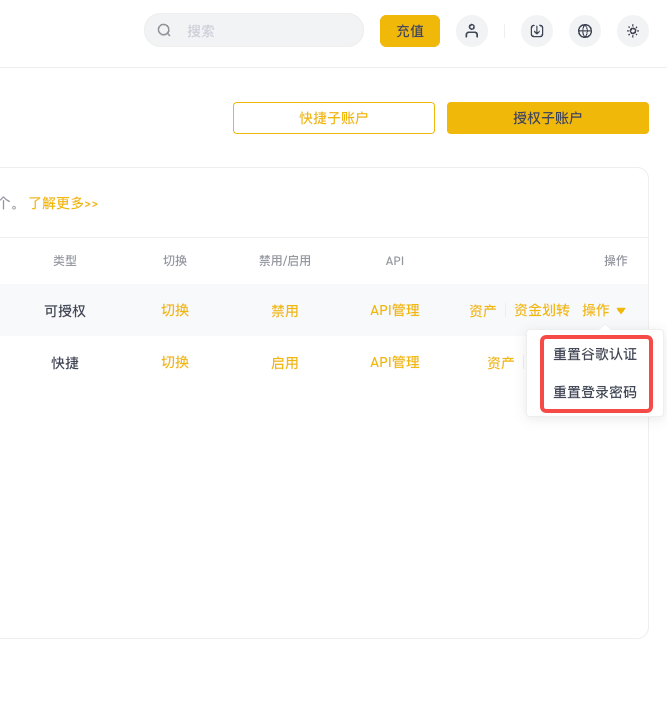Click the 授权子账户 button
Viewport: 667px width, 728px height.
click(548, 118)
